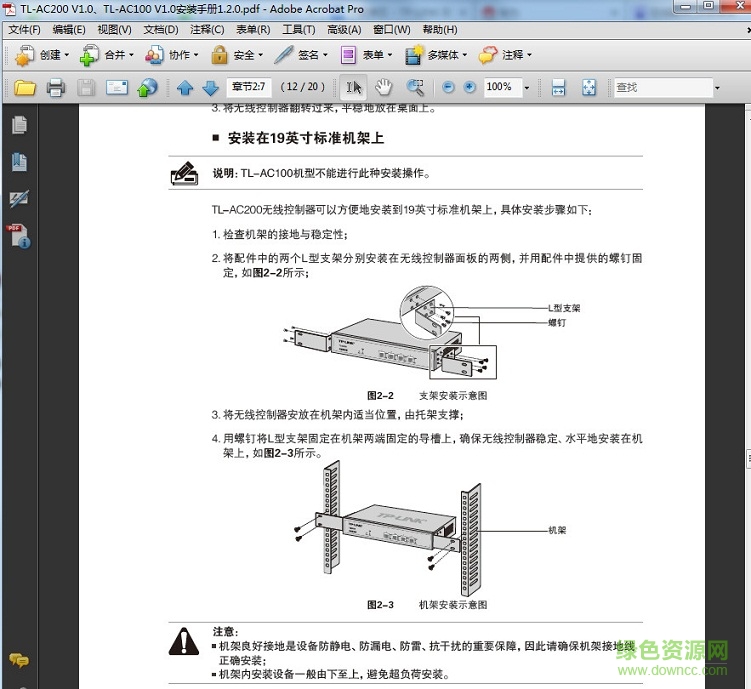
Task: Click the 合并 (Combine) files icon
Action: pos(89,56)
